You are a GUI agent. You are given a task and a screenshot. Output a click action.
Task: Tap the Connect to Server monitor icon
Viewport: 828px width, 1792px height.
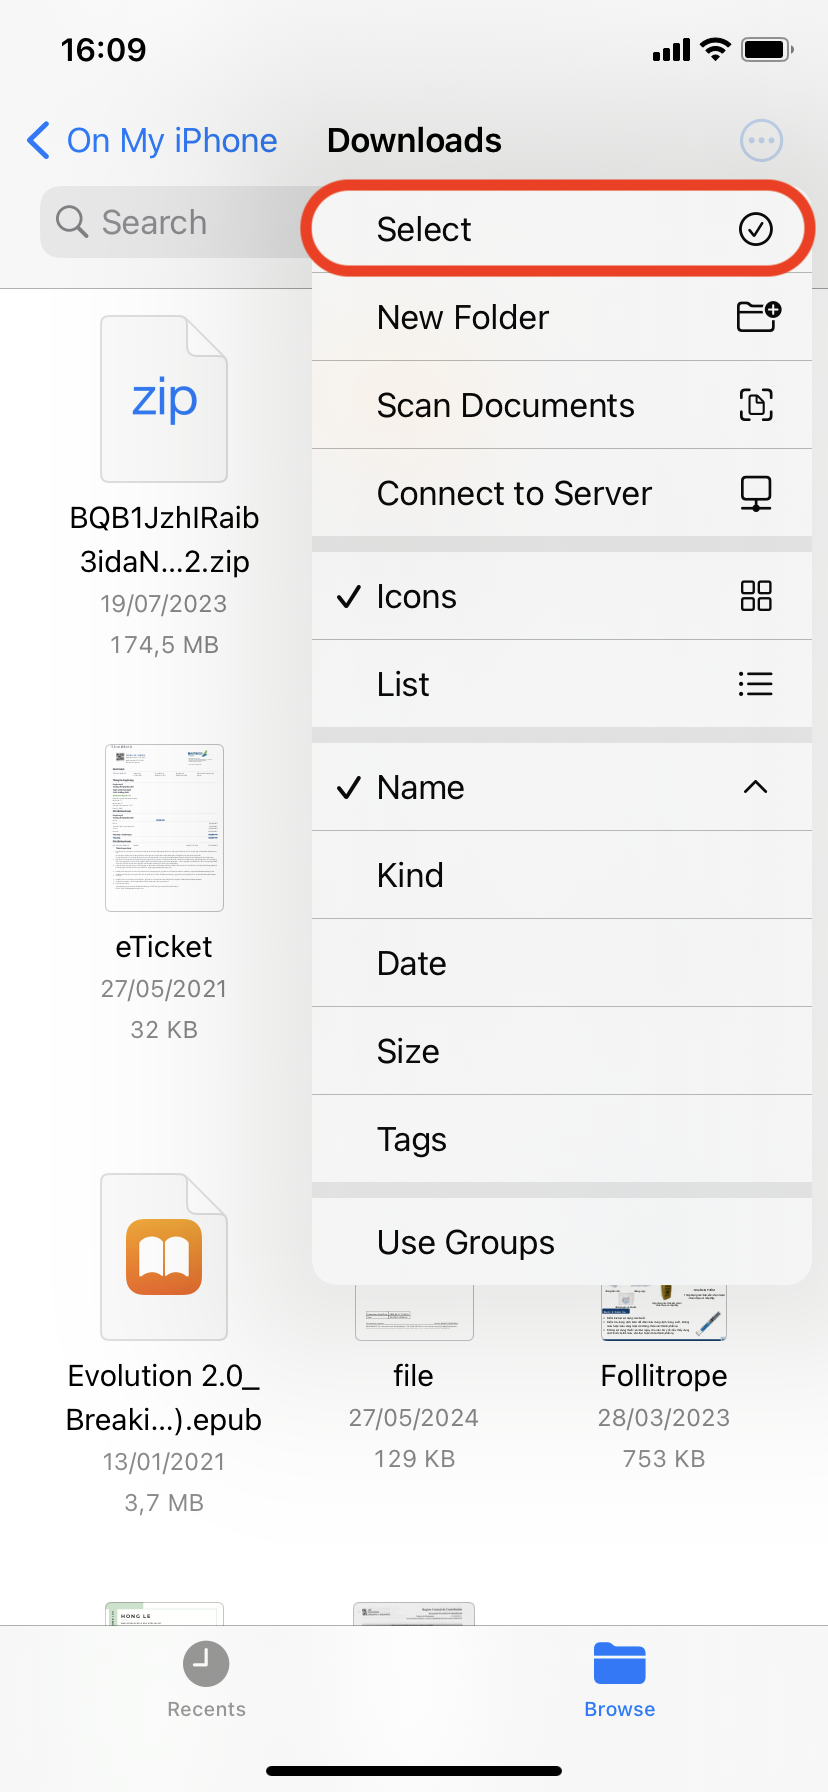(x=756, y=493)
